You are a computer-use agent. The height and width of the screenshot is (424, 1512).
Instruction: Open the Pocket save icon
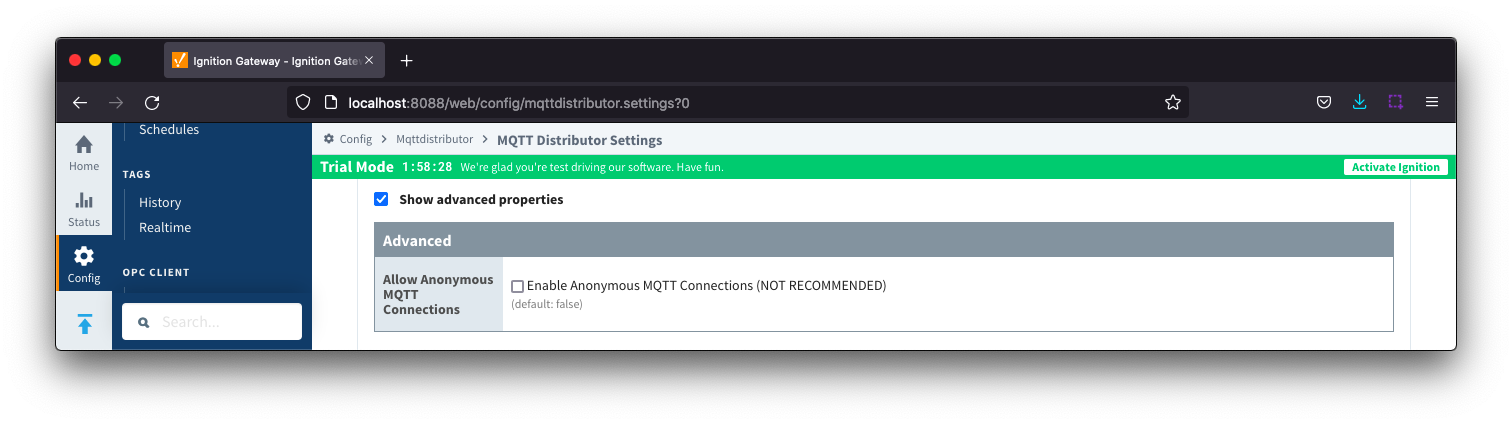tap(1323, 102)
